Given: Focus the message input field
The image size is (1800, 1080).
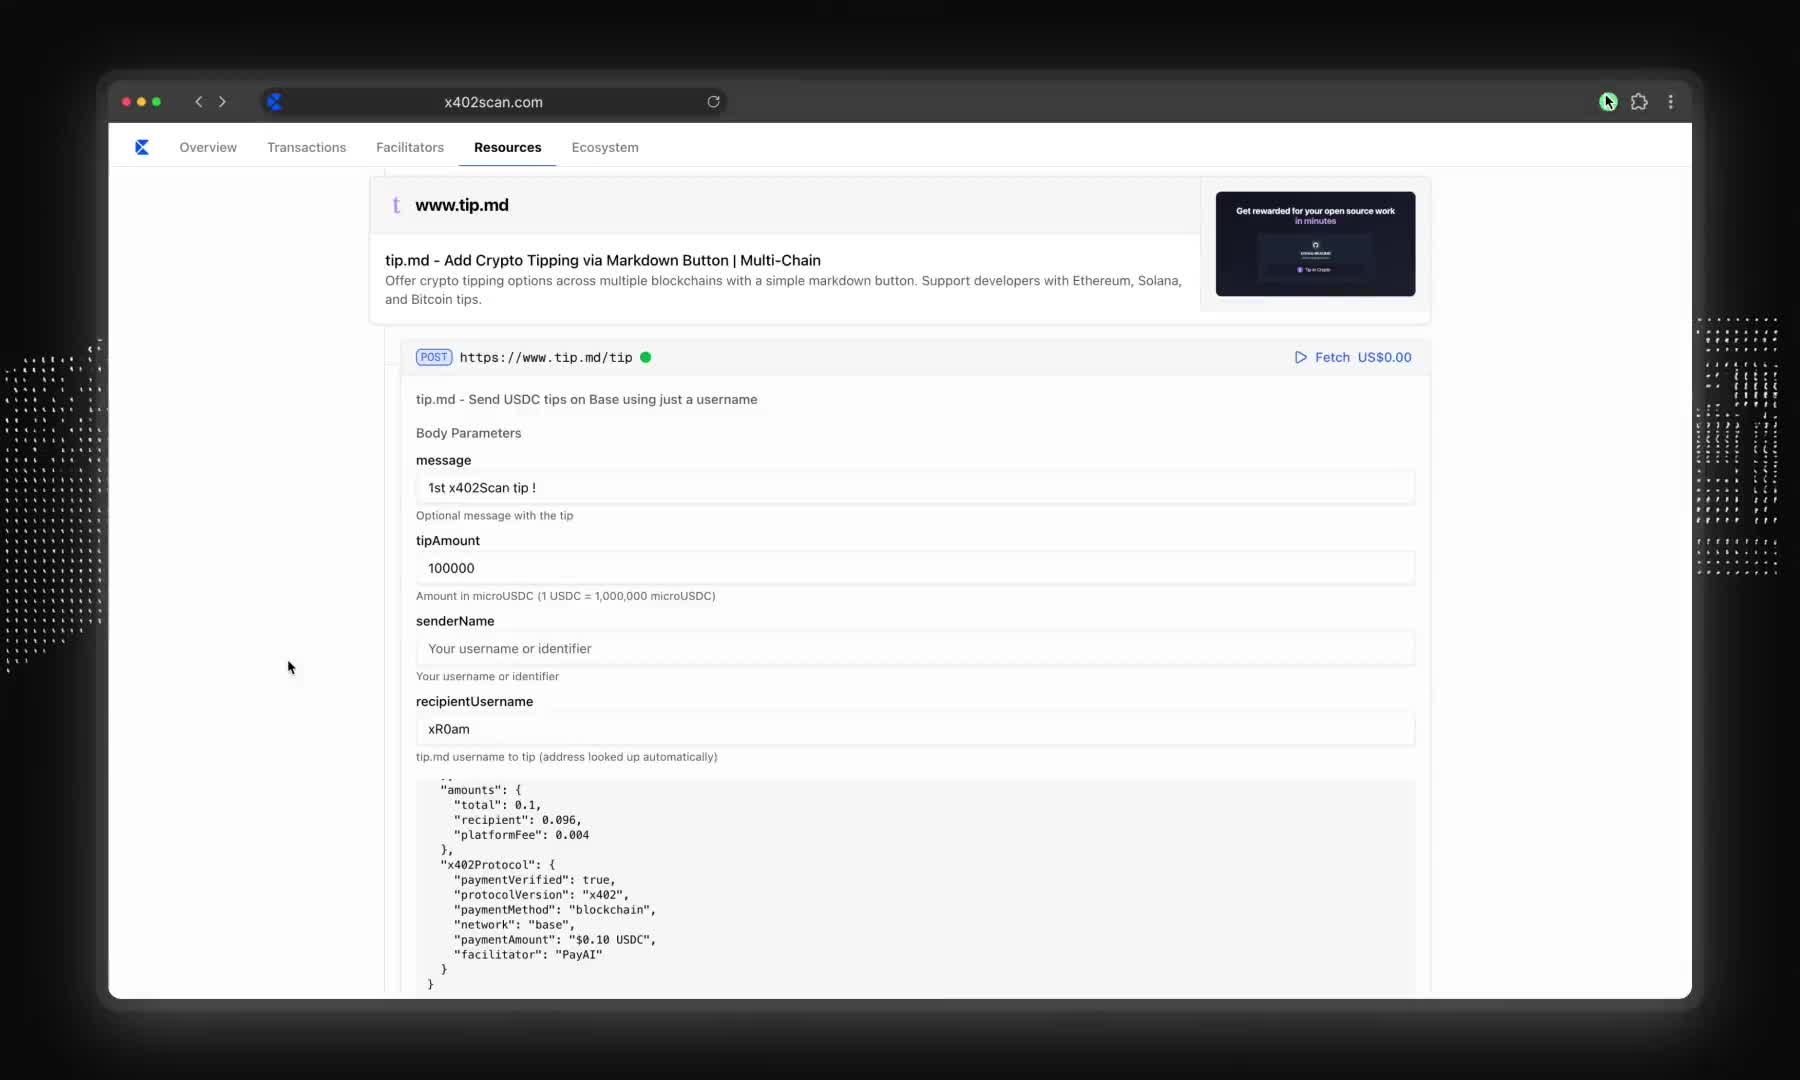Looking at the screenshot, I should pos(915,488).
